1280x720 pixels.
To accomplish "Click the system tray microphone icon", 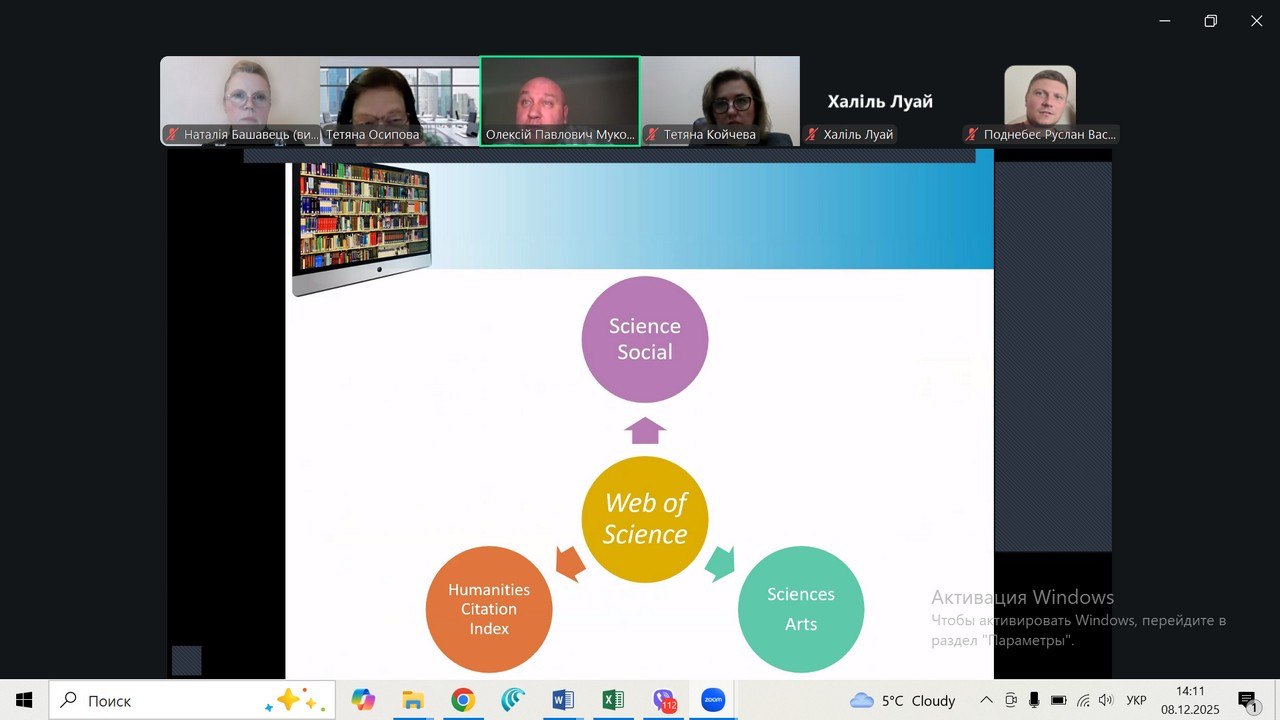I will (x=1034, y=700).
